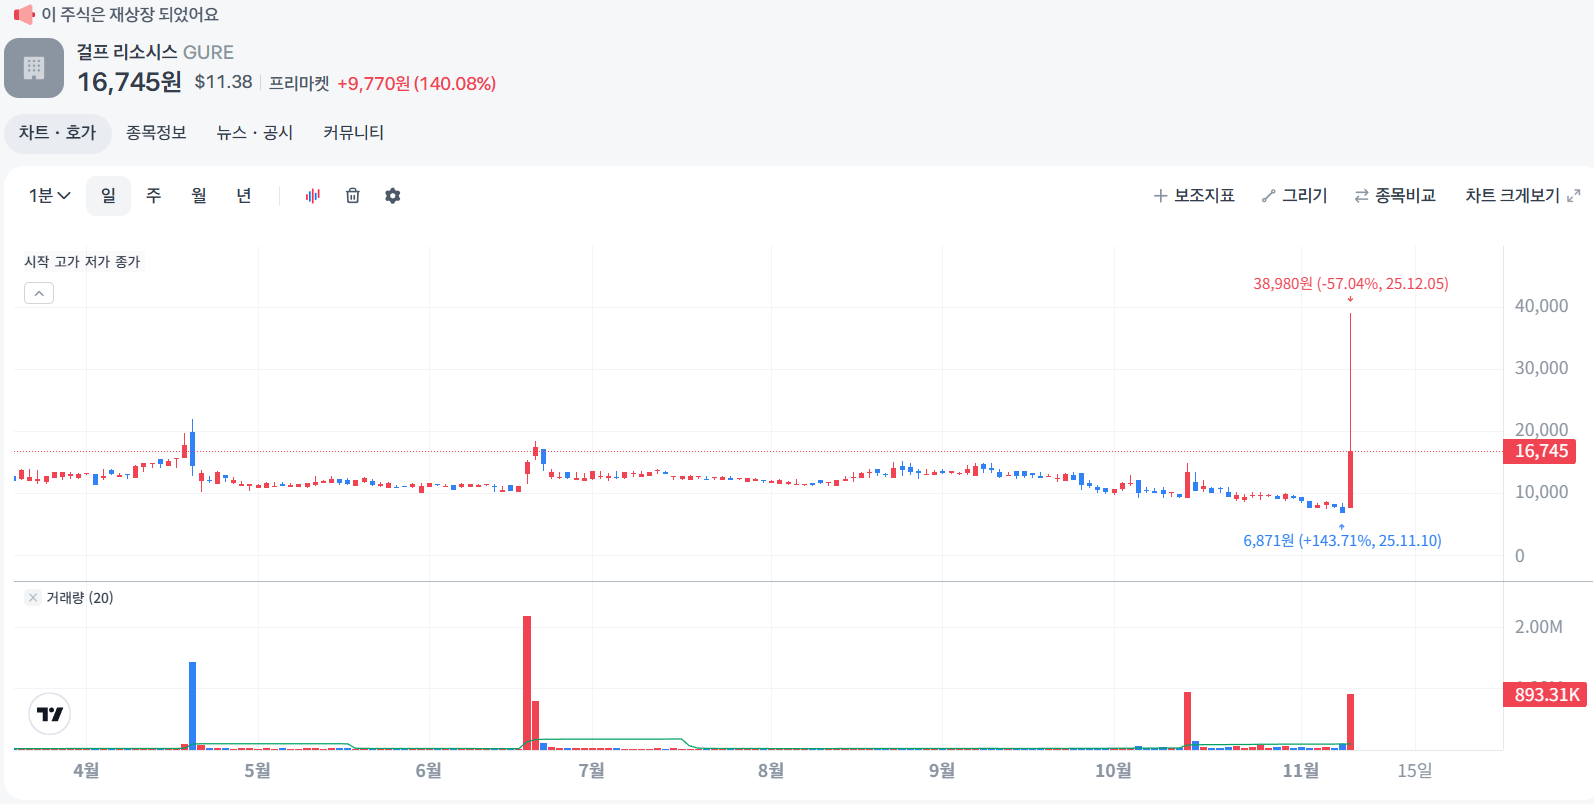Click the 40,000 price axis label

pos(1541,306)
